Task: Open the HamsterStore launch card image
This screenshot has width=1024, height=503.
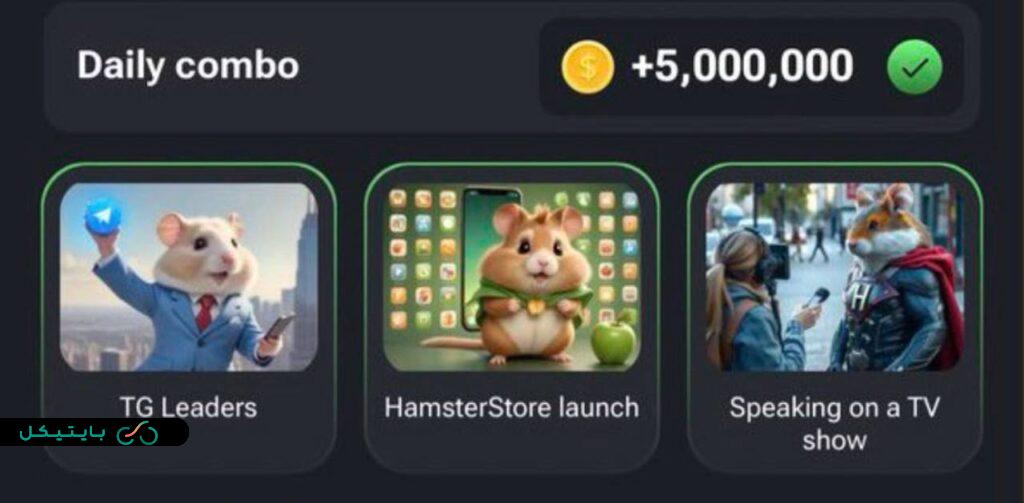Action: click(511, 277)
